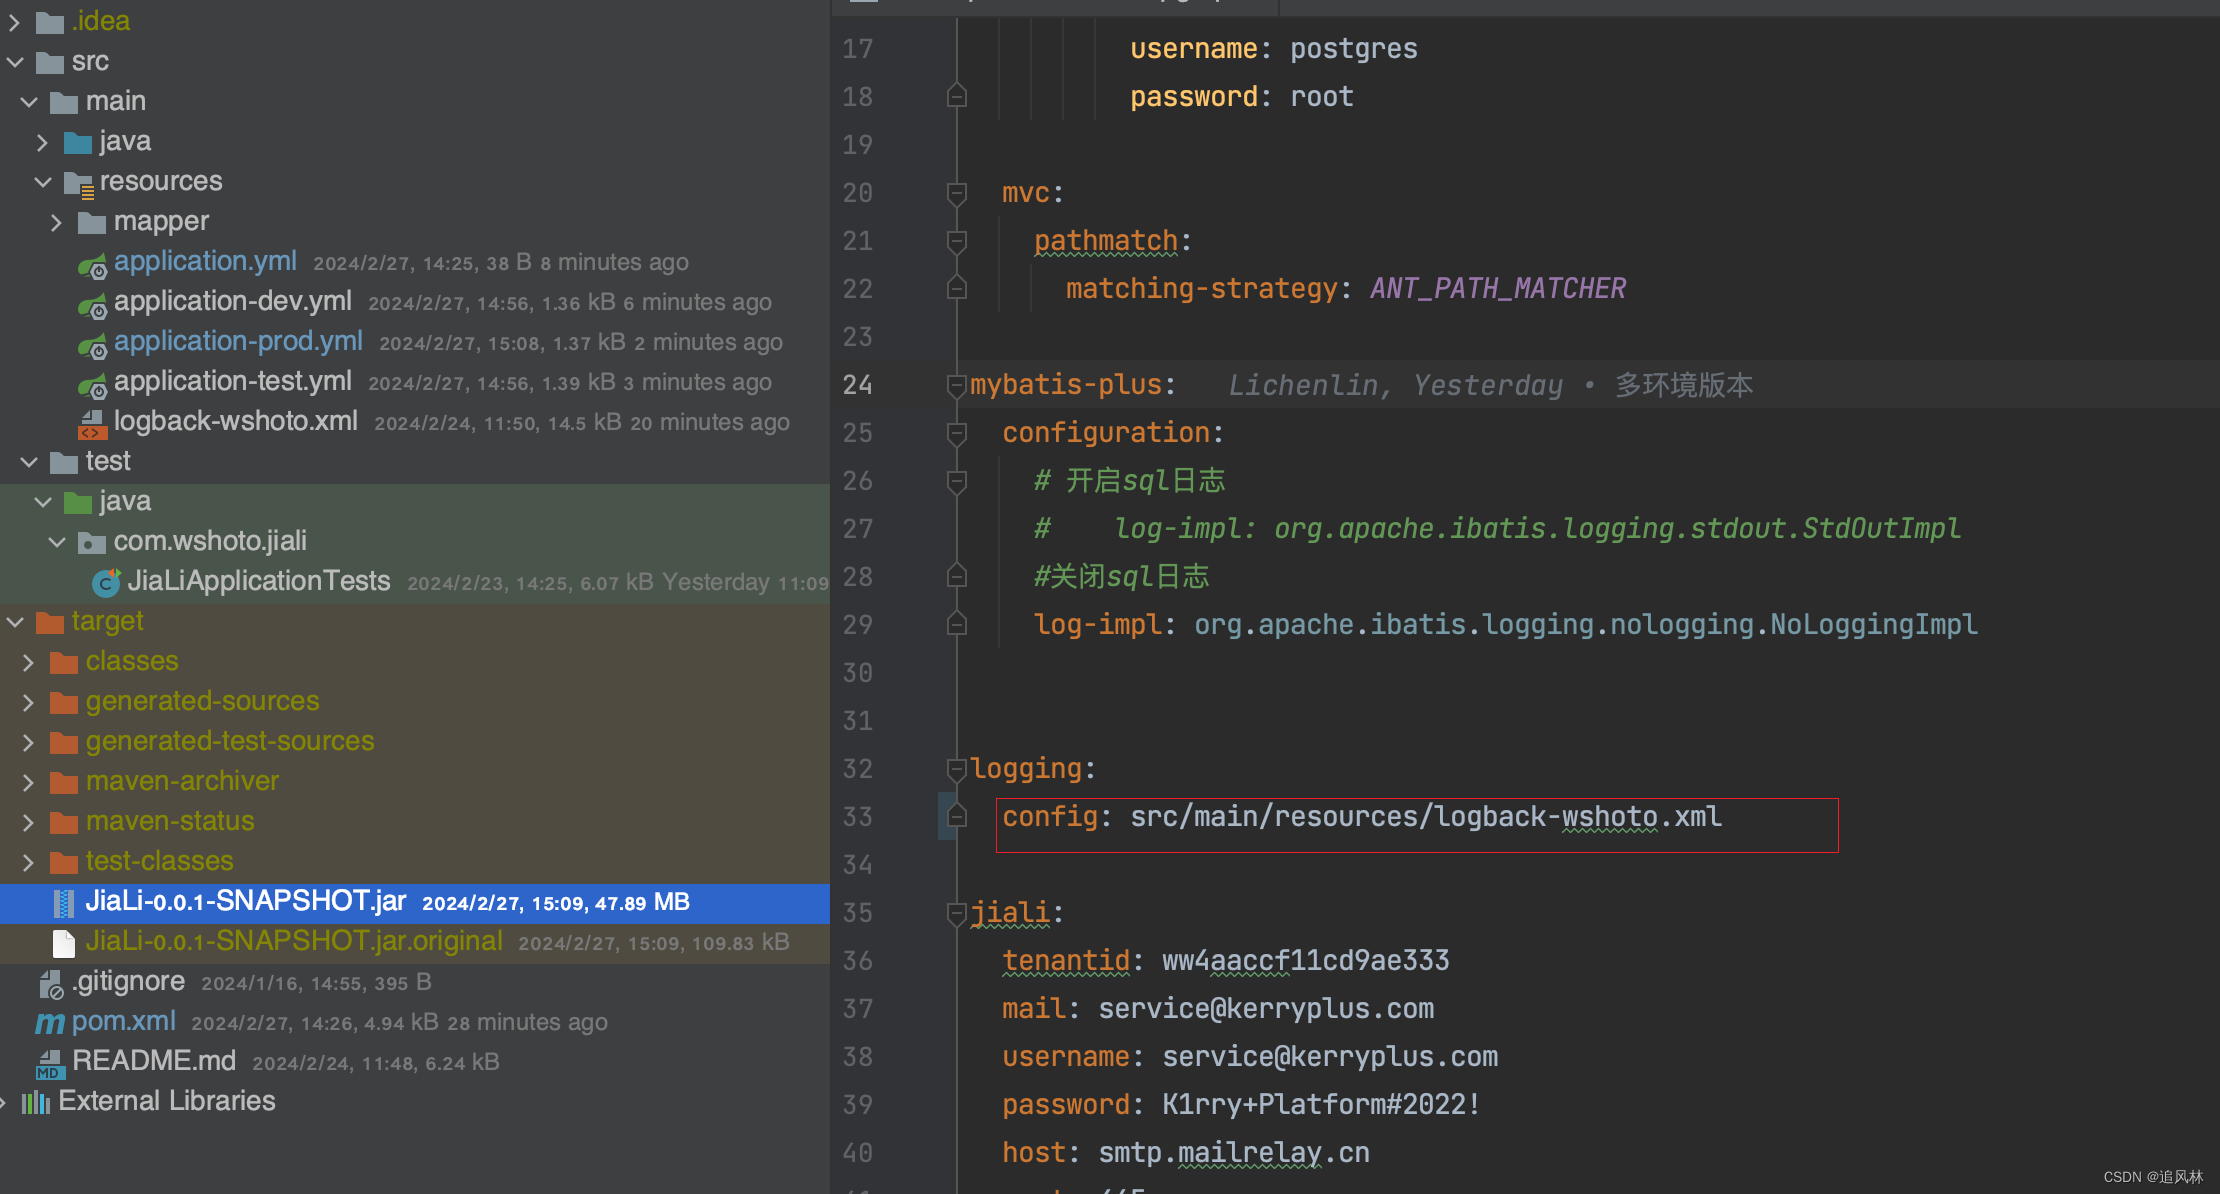Click fold marker at line 26 comment

[x=957, y=481]
